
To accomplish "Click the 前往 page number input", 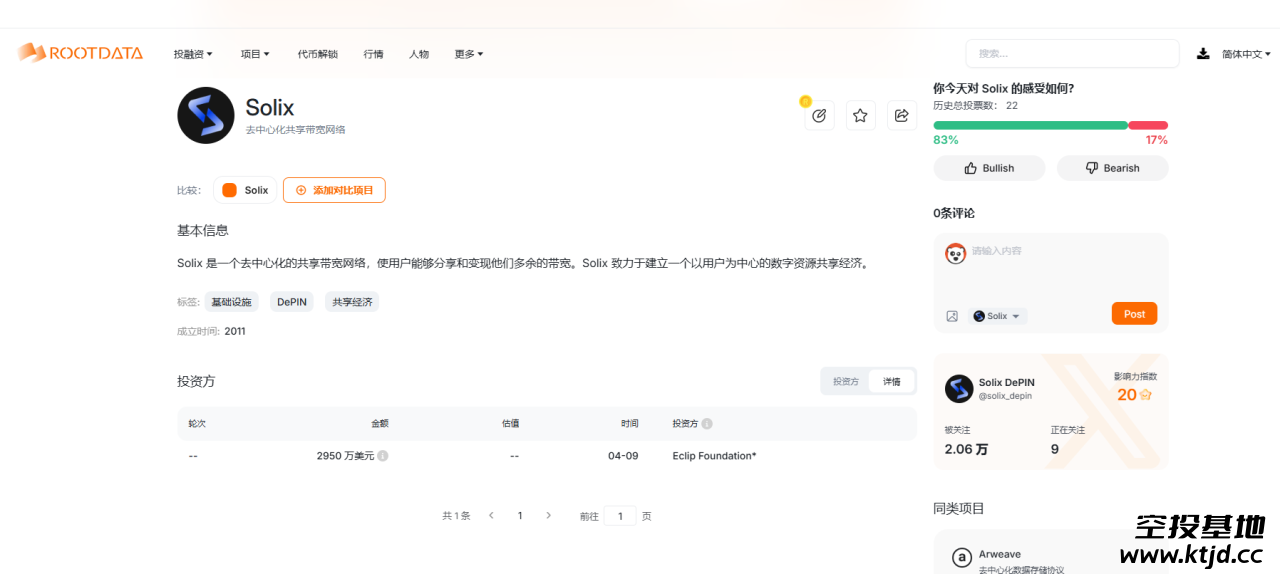I will click(620, 516).
